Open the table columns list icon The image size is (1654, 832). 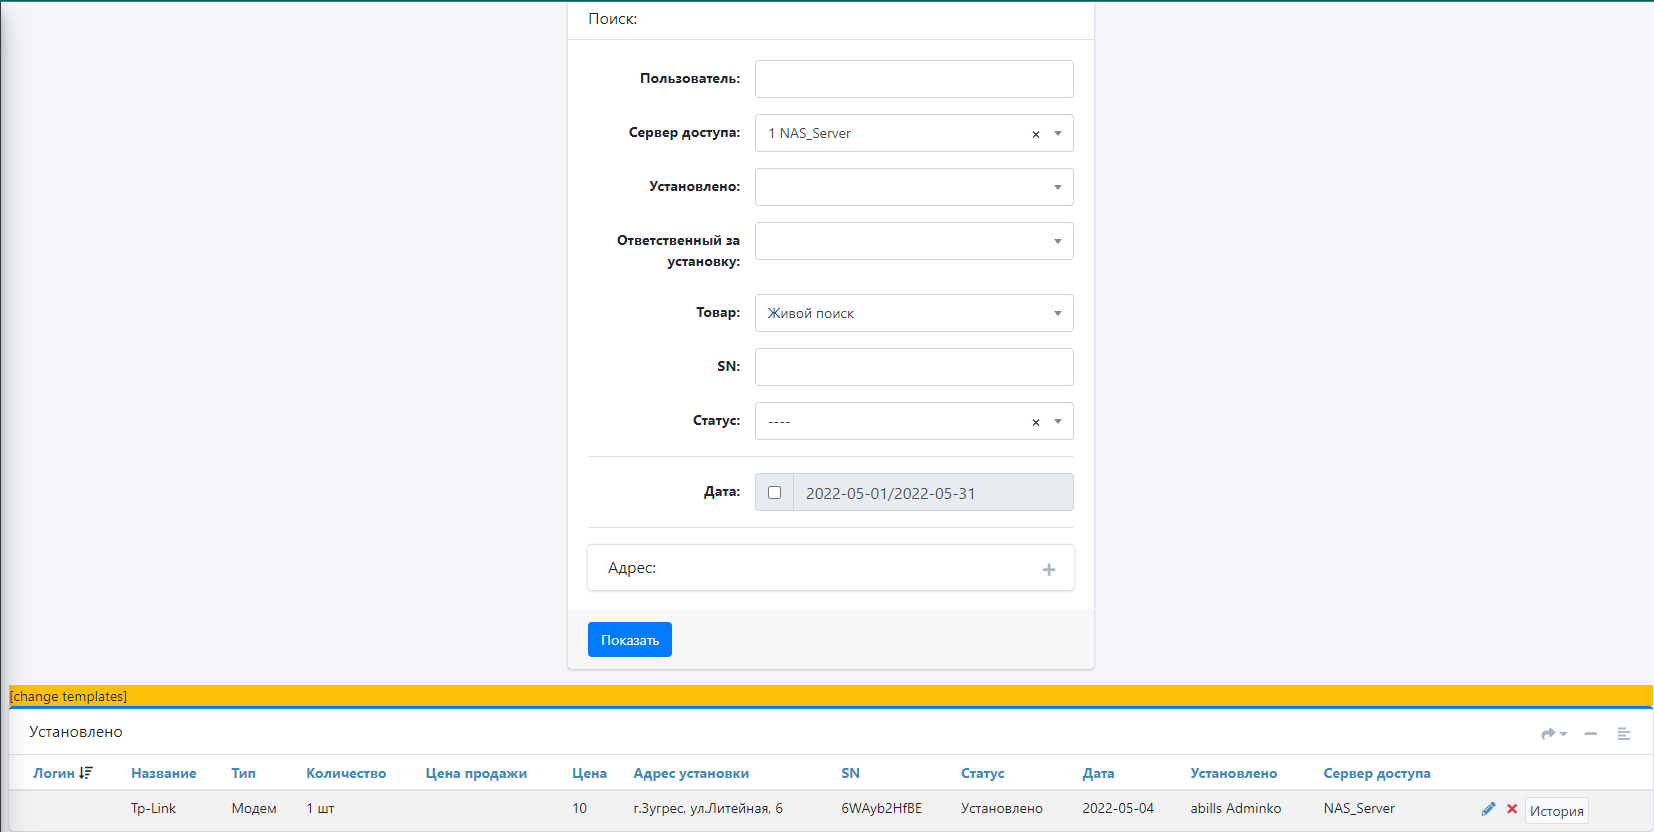pos(1624,734)
